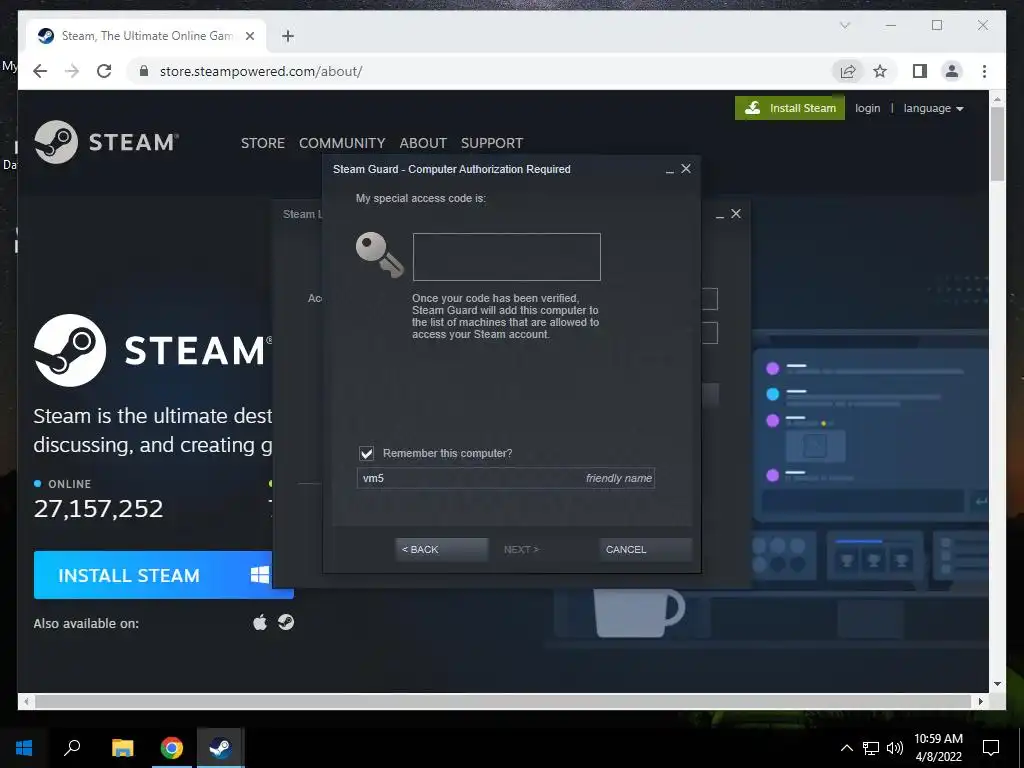Click the Chrome forward arrow
Image resolution: width=1024 pixels, height=768 pixels.
point(72,71)
